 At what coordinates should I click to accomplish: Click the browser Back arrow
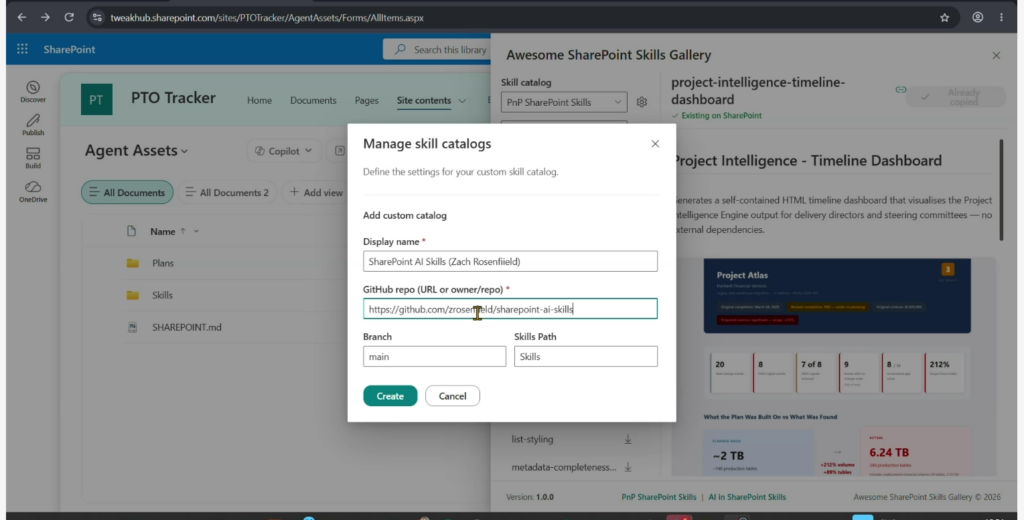pos(22,18)
